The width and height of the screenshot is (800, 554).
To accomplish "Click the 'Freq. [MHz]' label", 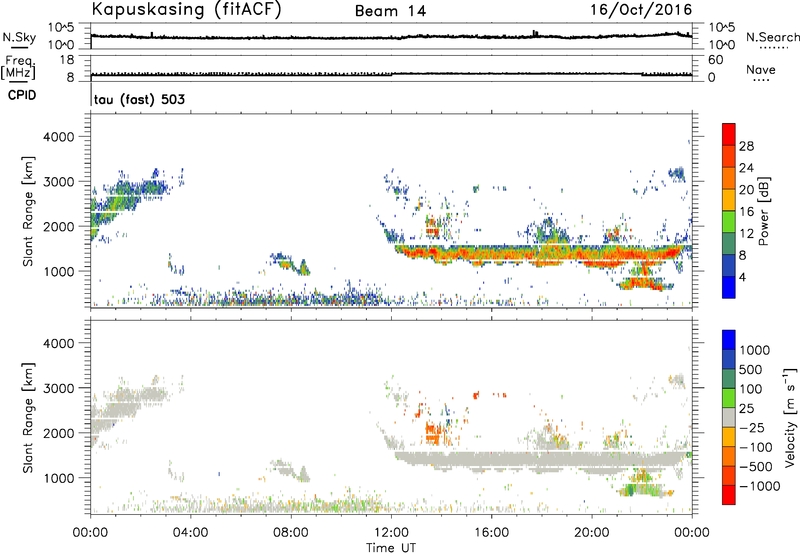I will click(x=18, y=67).
